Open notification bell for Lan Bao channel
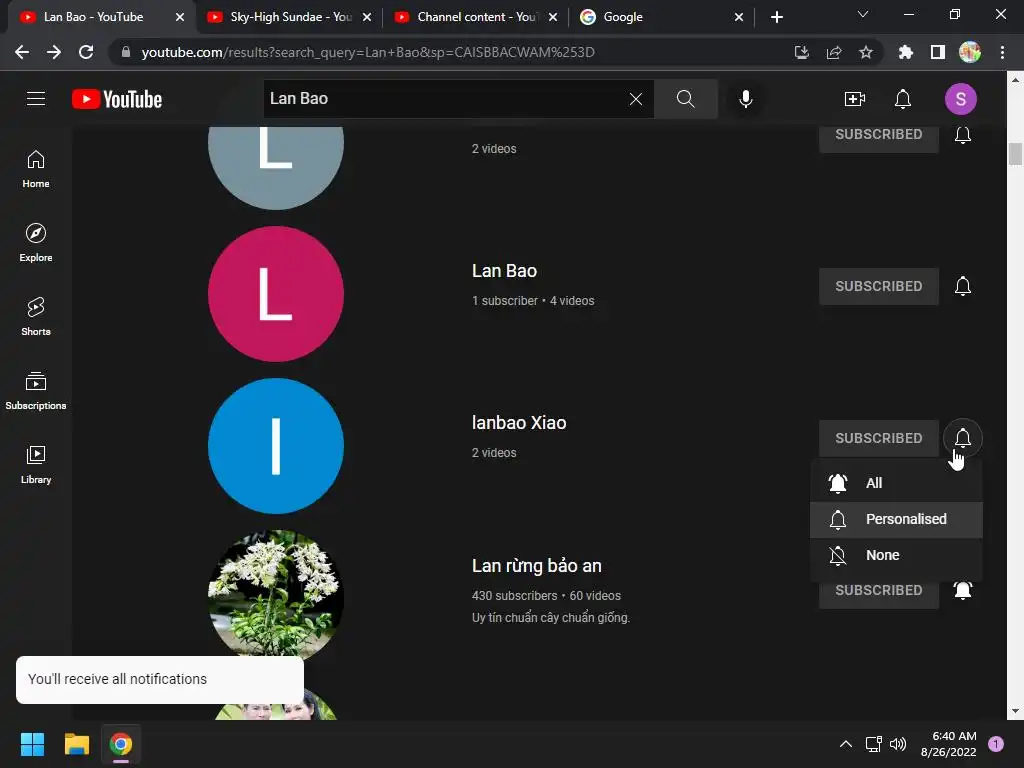Image resolution: width=1024 pixels, height=768 pixels. (x=962, y=286)
